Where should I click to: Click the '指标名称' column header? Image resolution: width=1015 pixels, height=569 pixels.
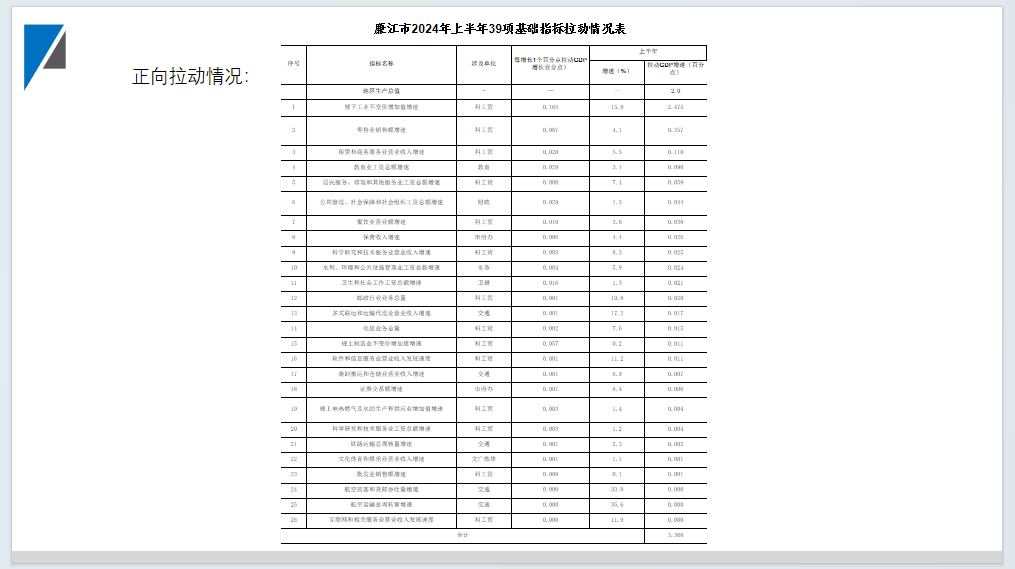381,63
